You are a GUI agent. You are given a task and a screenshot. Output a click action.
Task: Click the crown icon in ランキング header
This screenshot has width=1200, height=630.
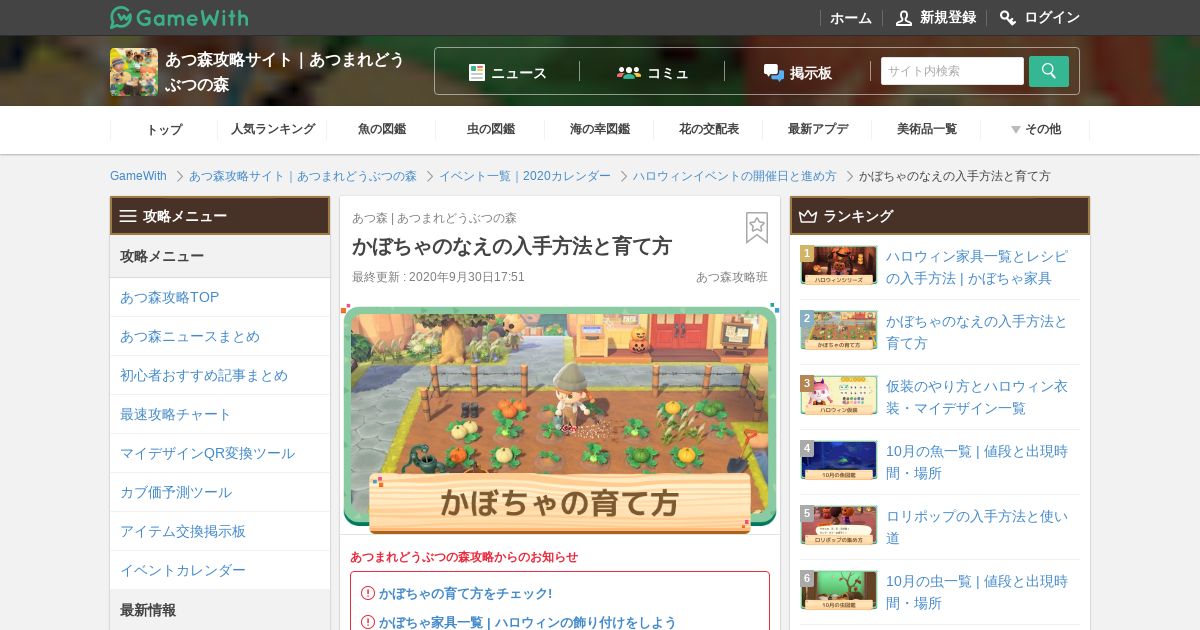coord(808,216)
